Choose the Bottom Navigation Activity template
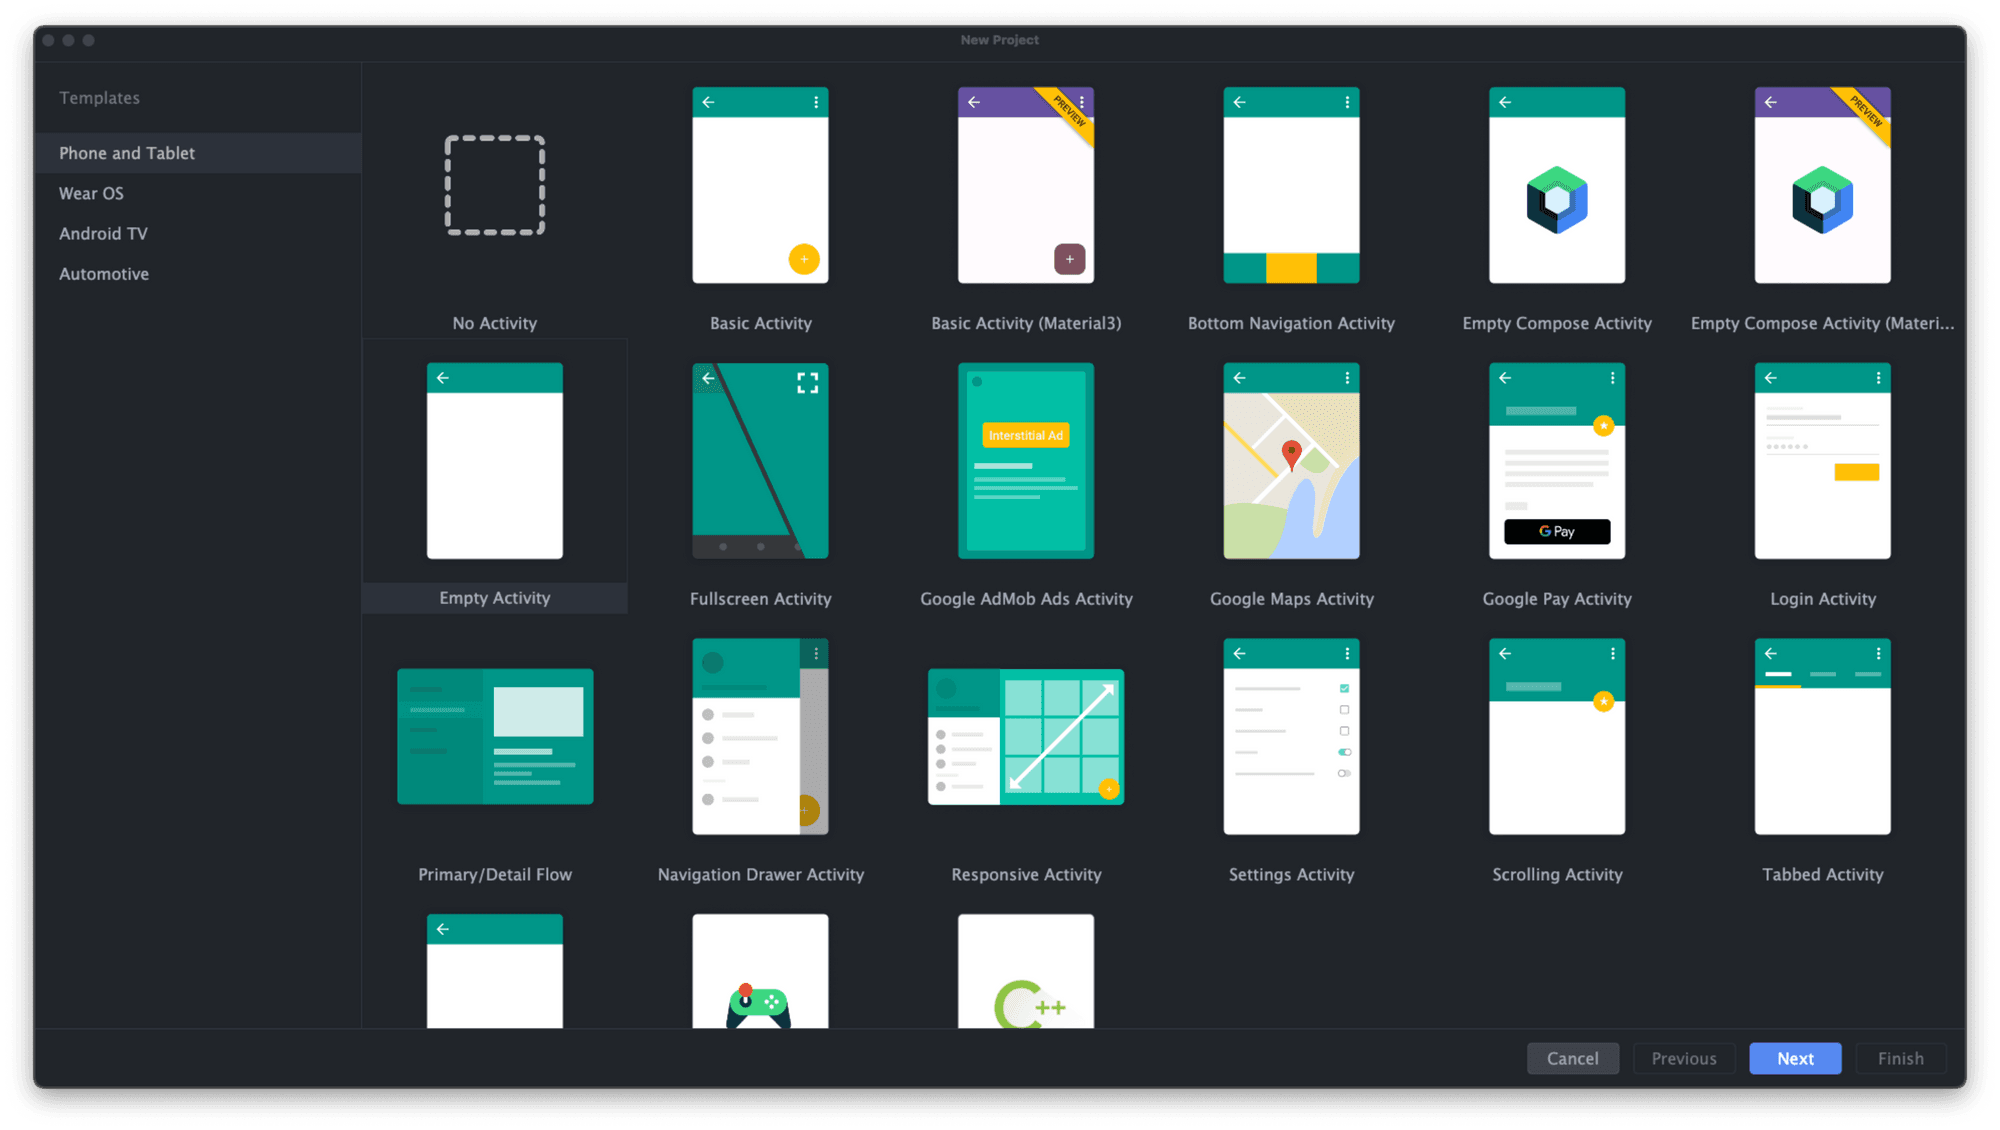The height and width of the screenshot is (1130, 2000). pos(1291,185)
